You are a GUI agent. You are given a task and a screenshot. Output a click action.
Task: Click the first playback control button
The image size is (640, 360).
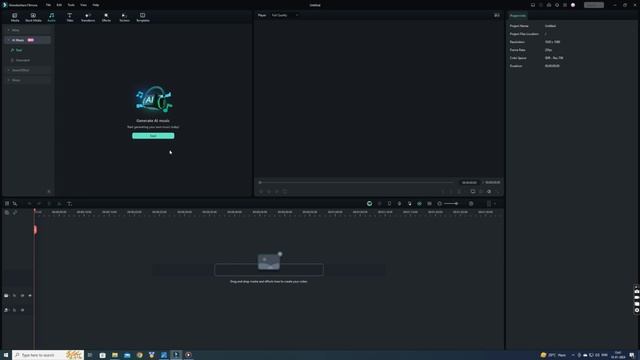click(x=261, y=191)
